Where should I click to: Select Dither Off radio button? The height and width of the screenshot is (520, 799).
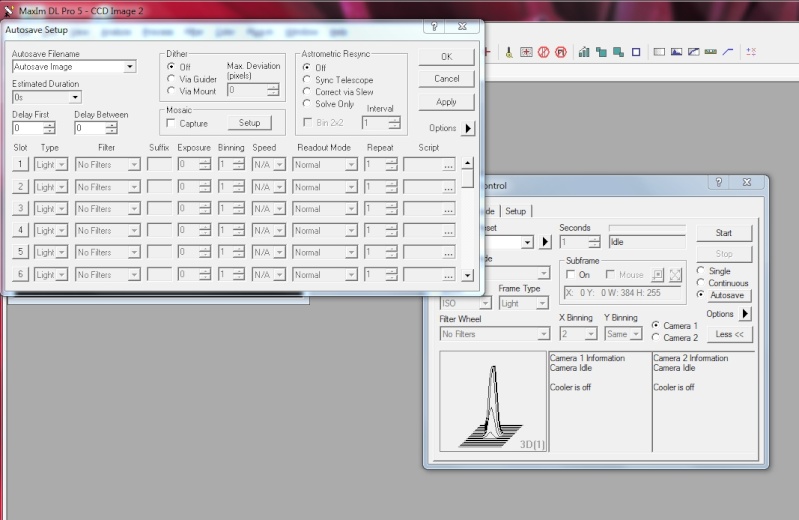(171, 67)
